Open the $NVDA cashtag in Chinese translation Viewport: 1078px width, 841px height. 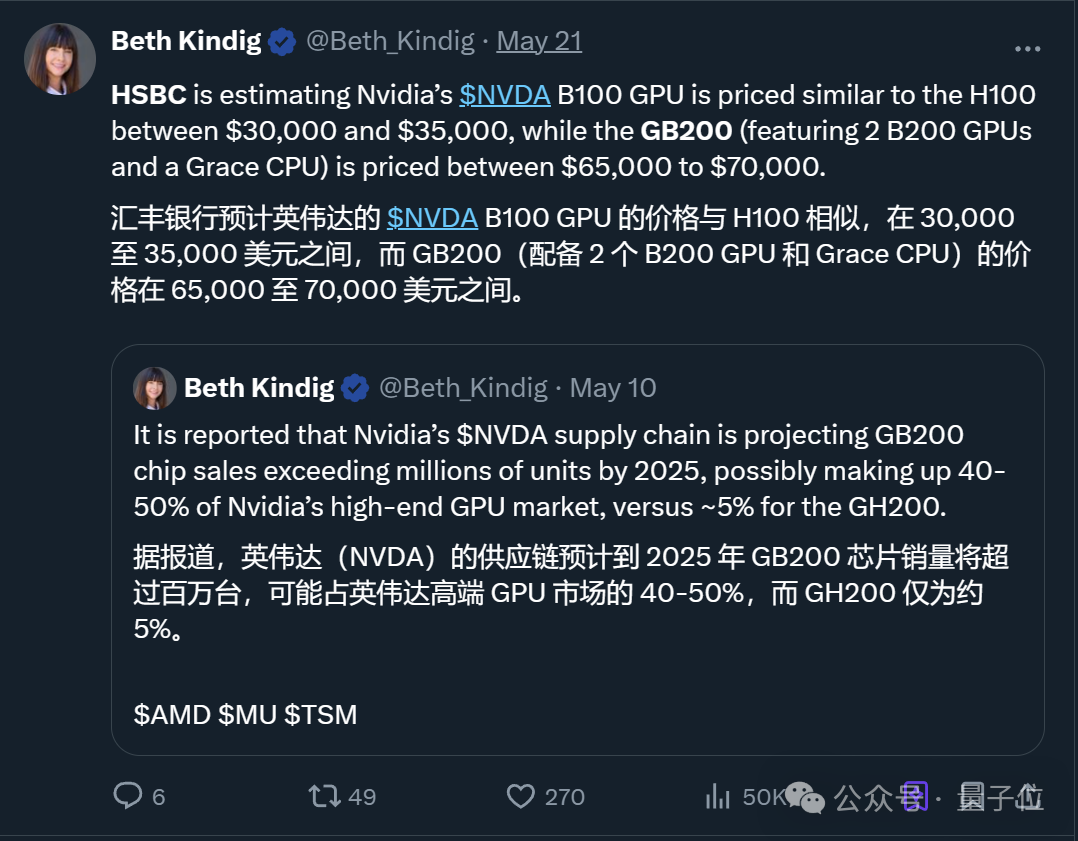(432, 218)
